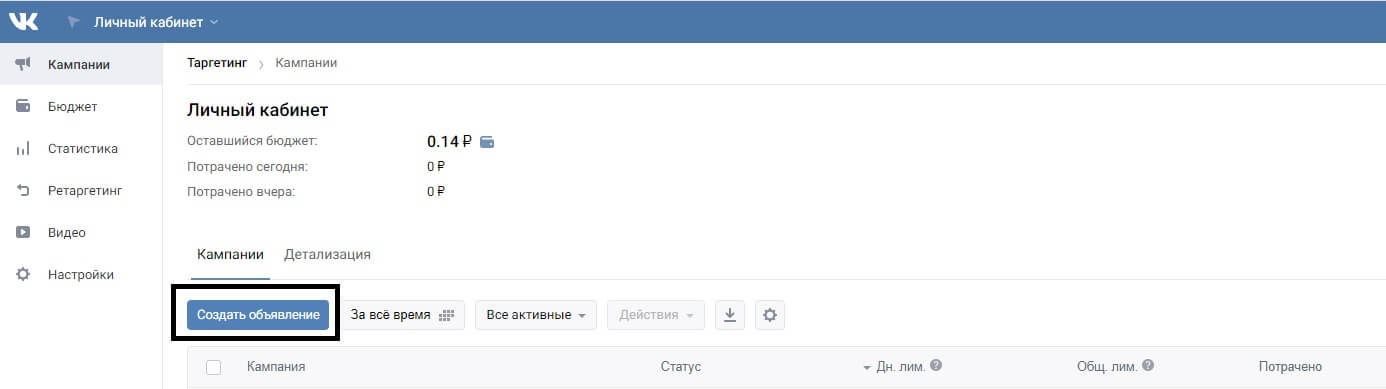Click the download export icon
The image size is (1386, 389).
tap(730, 315)
